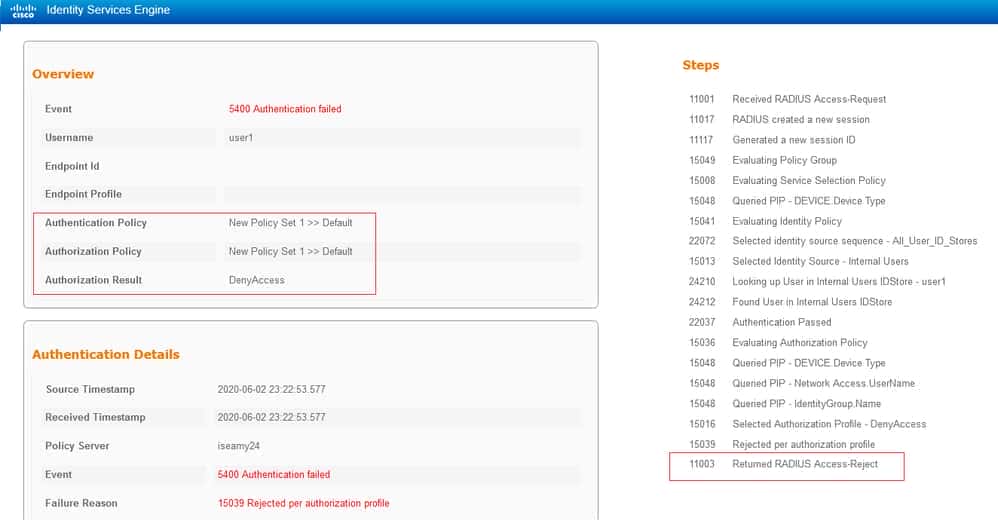This screenshot has width=998, height=524.
Task: Select step 15041 Evaluating Identity Policy
Action: click(766, 221)
